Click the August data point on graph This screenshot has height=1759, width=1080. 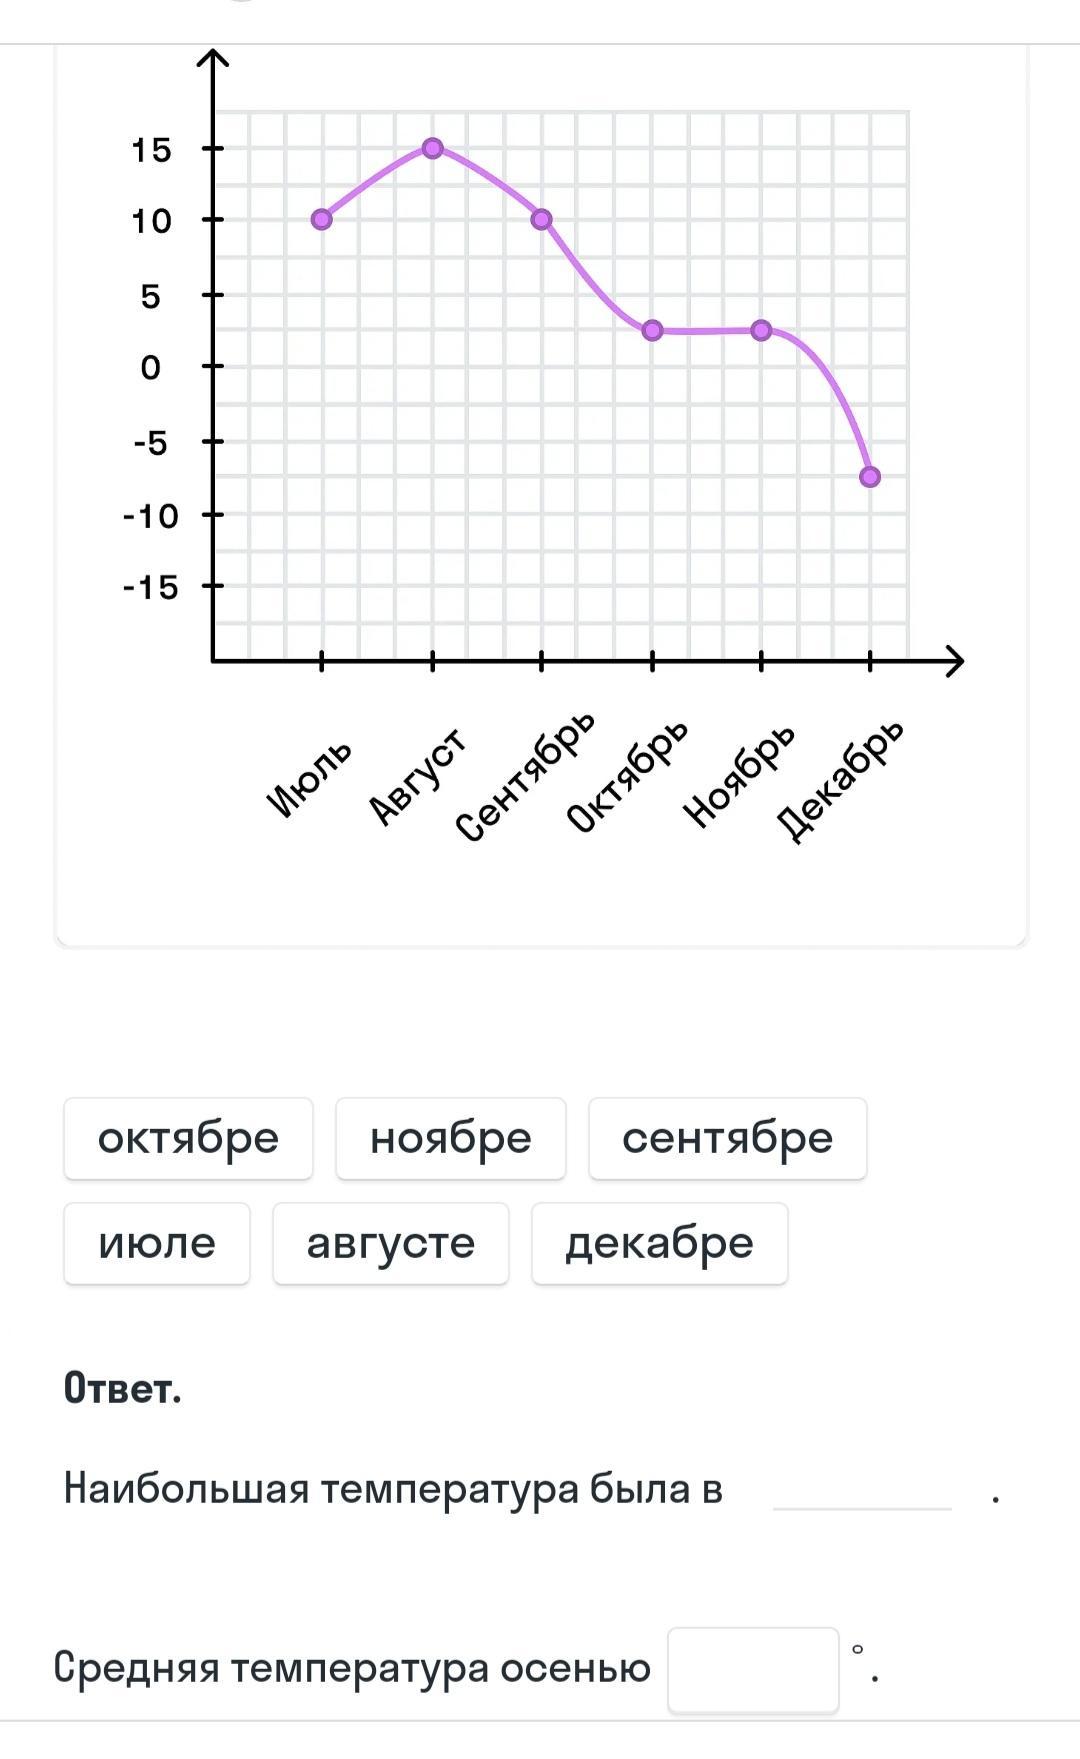click(432, 148)
